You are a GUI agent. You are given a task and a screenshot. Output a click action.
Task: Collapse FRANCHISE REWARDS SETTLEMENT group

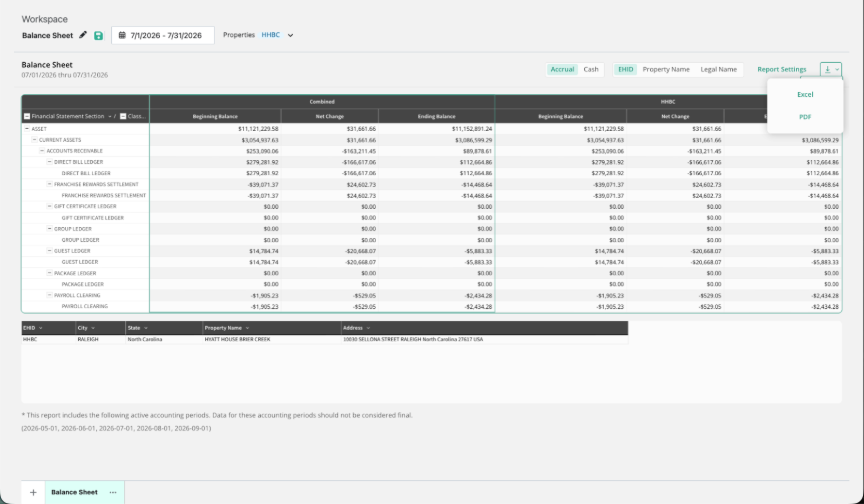(49, 184)
